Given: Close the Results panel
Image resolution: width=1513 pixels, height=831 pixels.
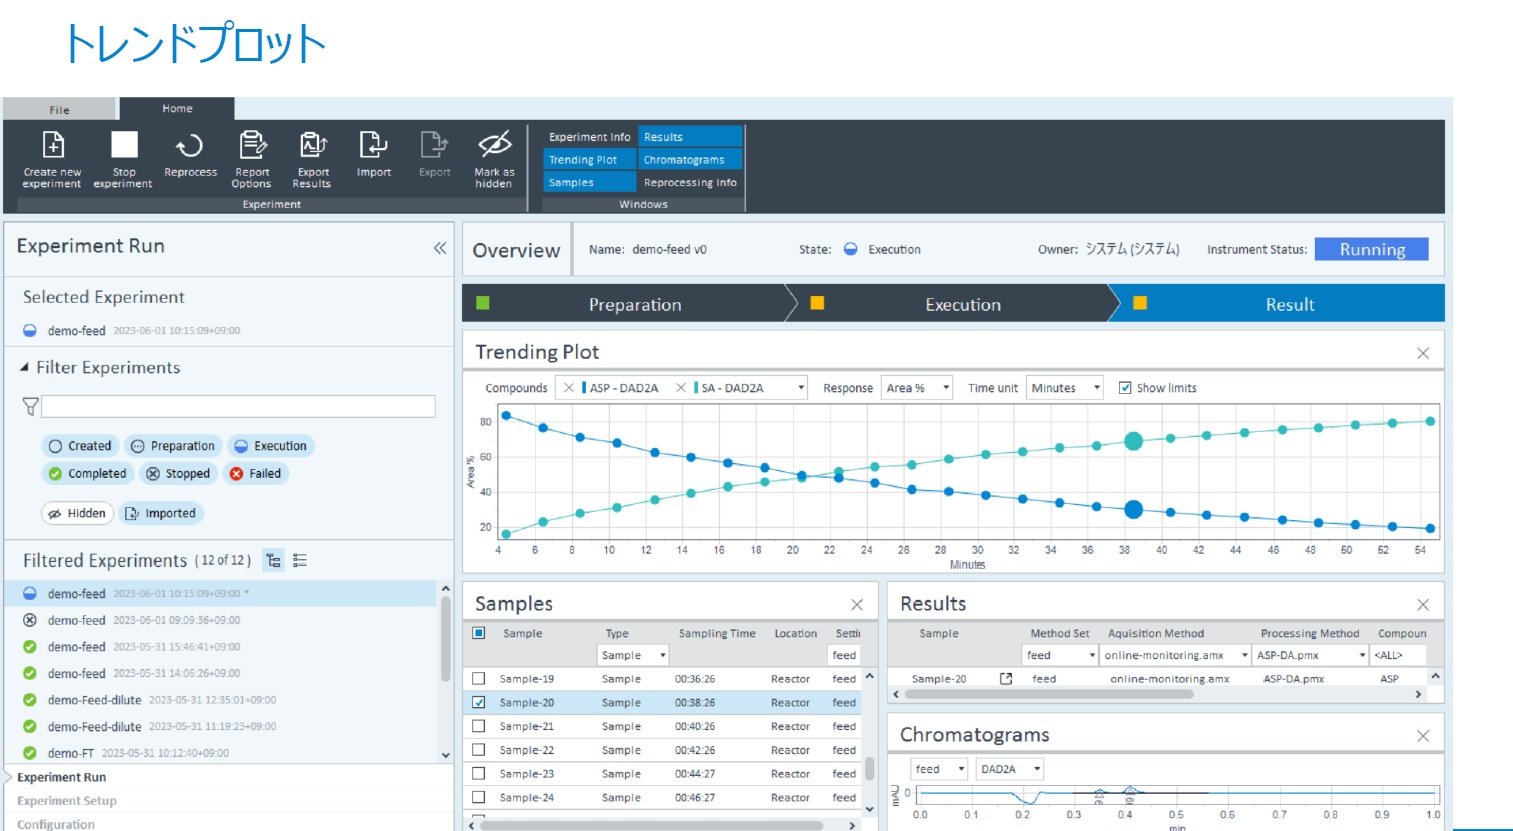Looking at the screenshot, I should coord(1423,605).
